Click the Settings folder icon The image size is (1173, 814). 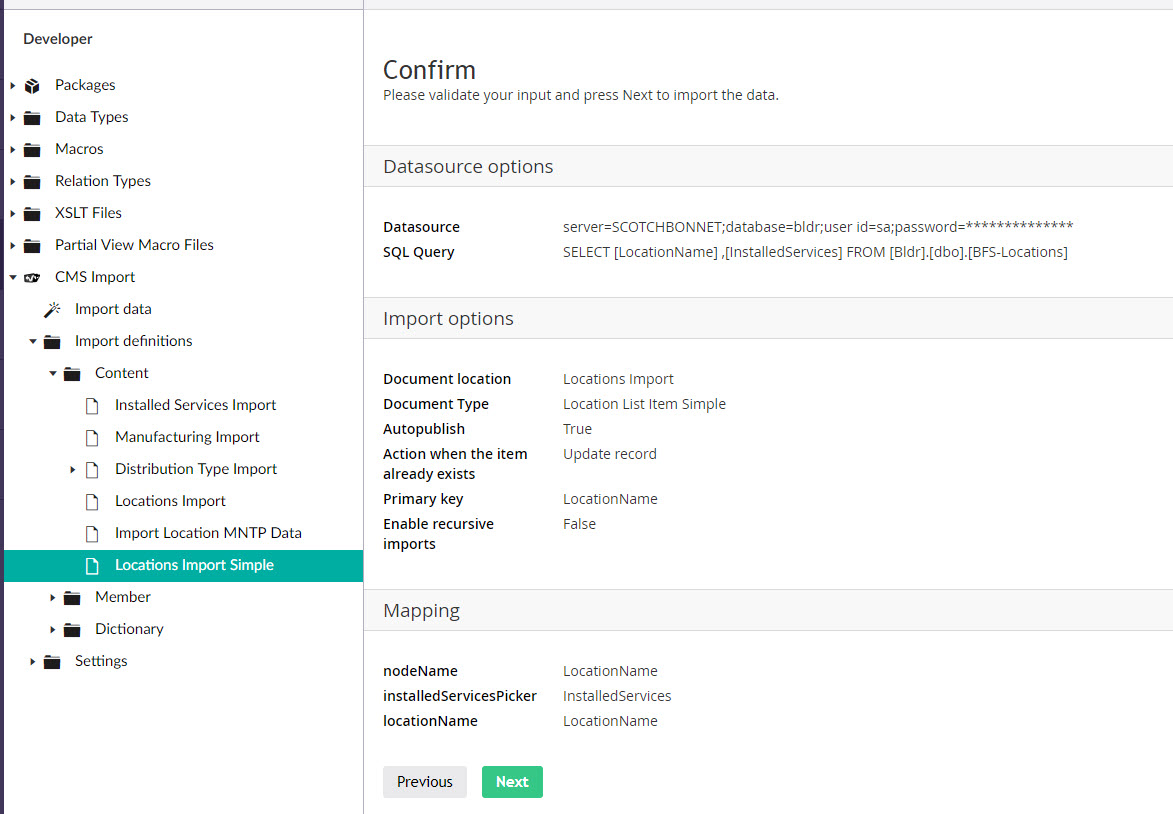(52, 661)
